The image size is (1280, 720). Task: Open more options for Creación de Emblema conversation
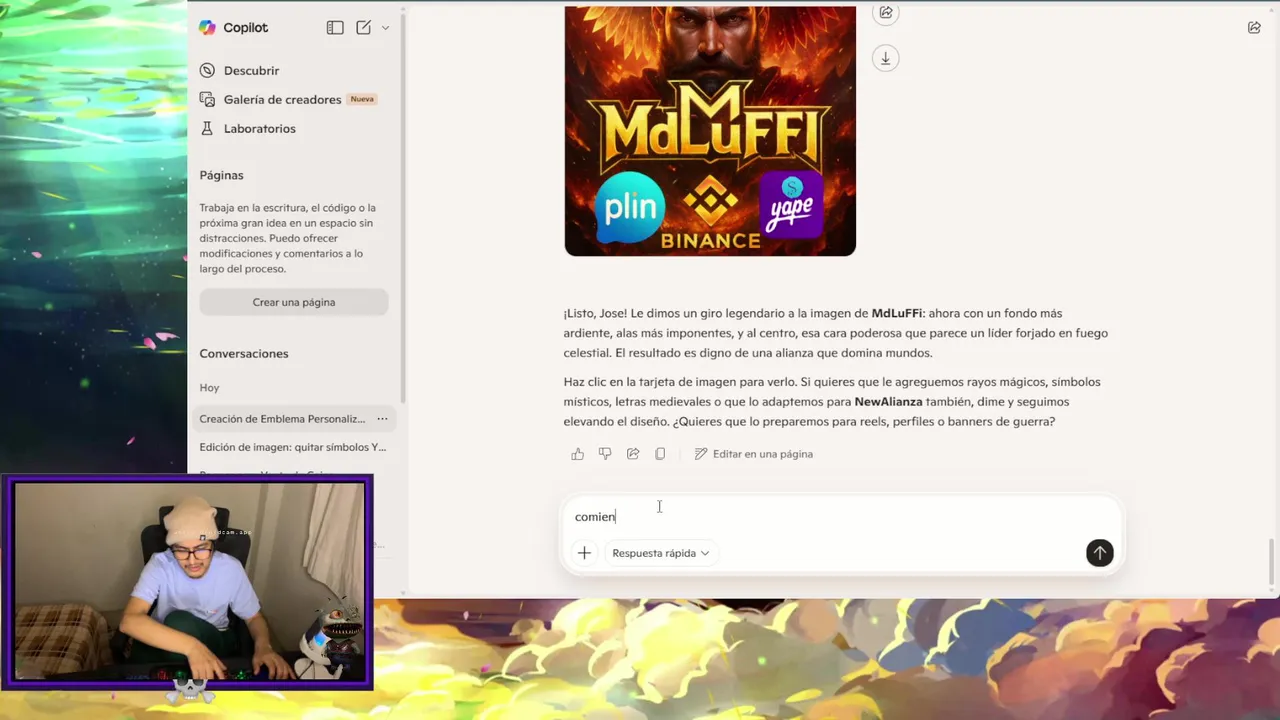382,419
